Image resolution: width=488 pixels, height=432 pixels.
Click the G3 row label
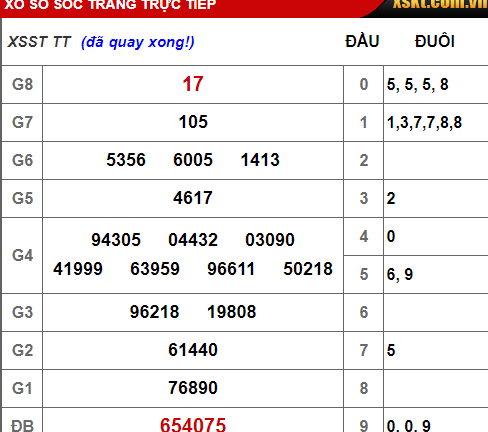click(x=22, y=312)
